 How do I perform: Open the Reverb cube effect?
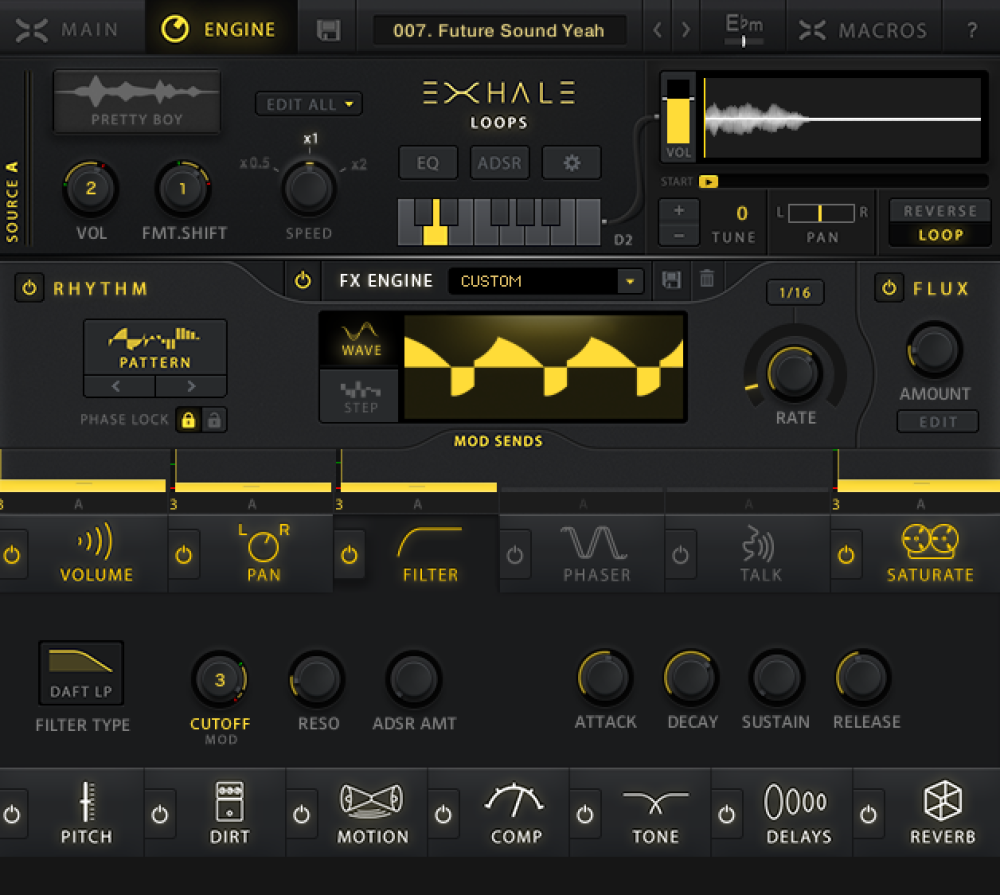tap(942, 813)
